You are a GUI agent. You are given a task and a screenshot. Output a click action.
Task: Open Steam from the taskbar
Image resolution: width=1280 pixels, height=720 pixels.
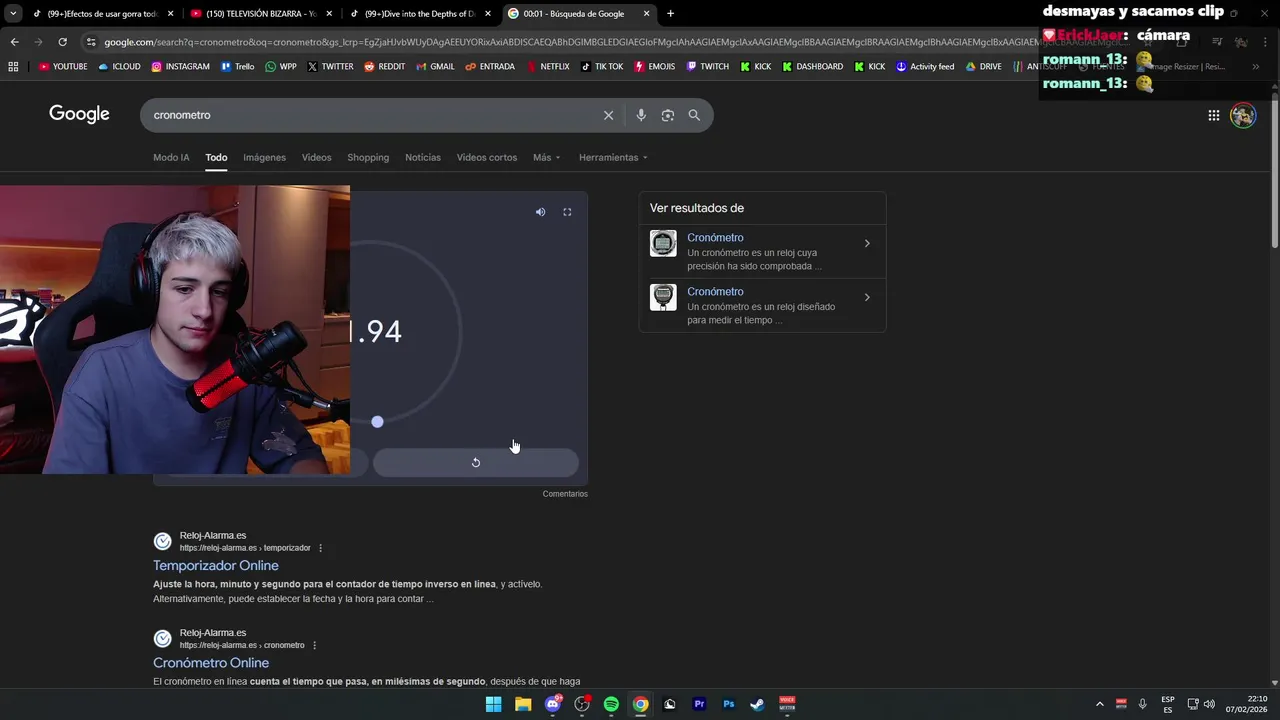(x=758, y=704)
